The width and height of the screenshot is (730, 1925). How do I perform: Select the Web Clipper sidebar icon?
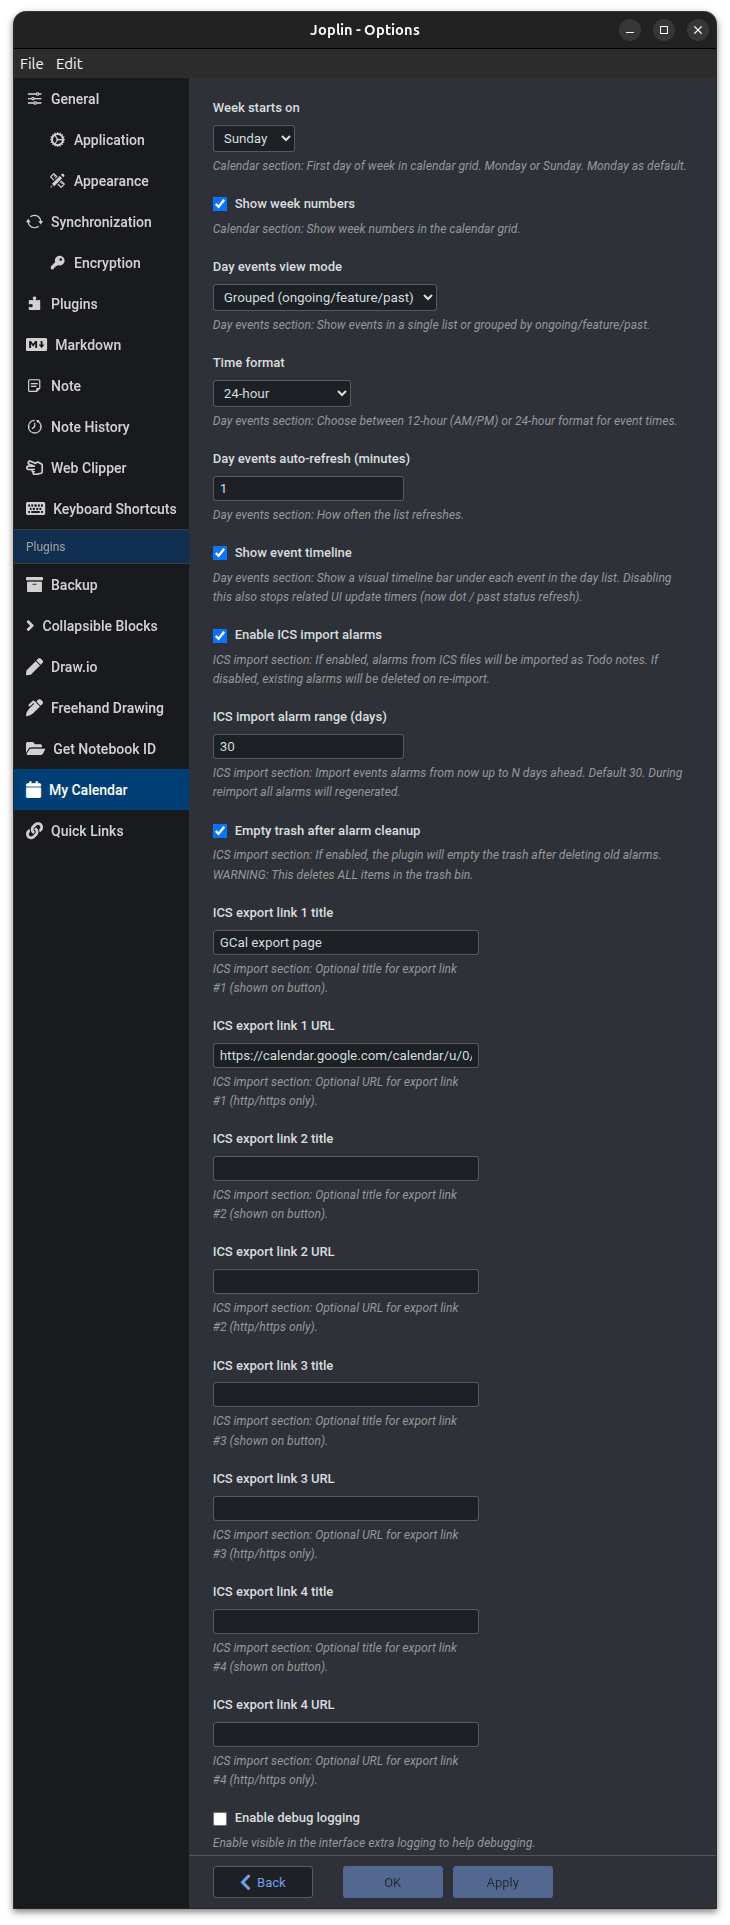coord(33,467)
